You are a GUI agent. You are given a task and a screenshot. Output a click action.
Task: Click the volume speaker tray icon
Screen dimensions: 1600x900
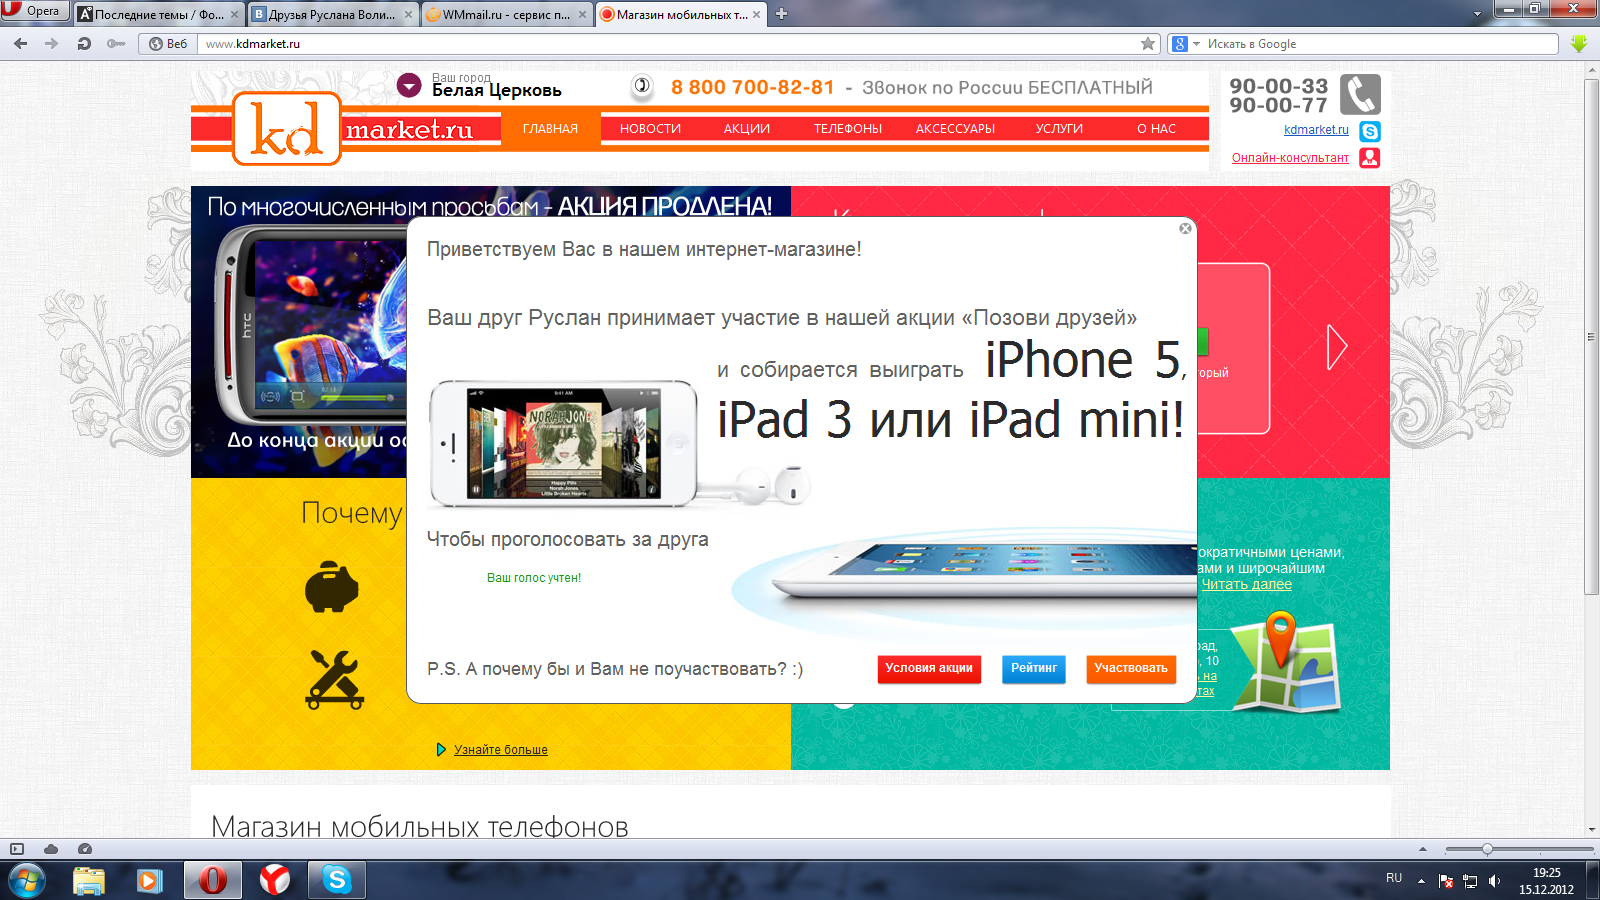pos(1494,881)
